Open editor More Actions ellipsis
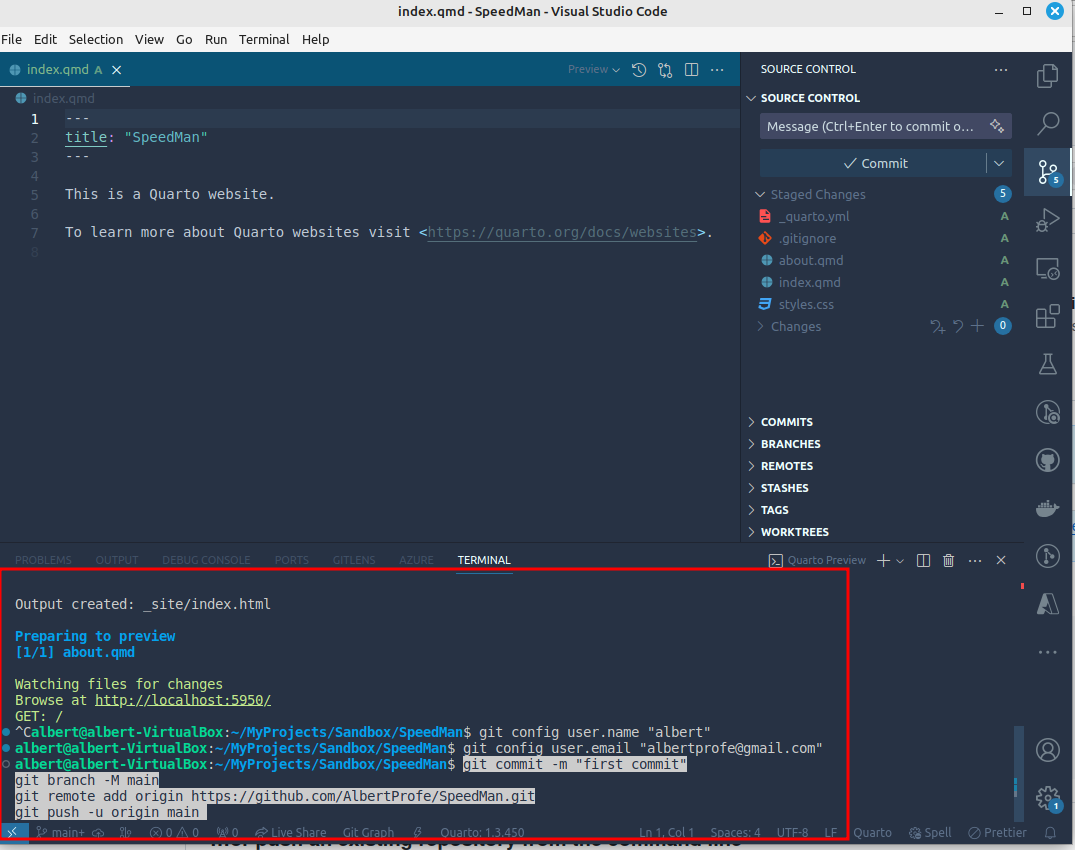This screenshot has height=850, width=1075. pyautogui.click(x=717, y=70)
